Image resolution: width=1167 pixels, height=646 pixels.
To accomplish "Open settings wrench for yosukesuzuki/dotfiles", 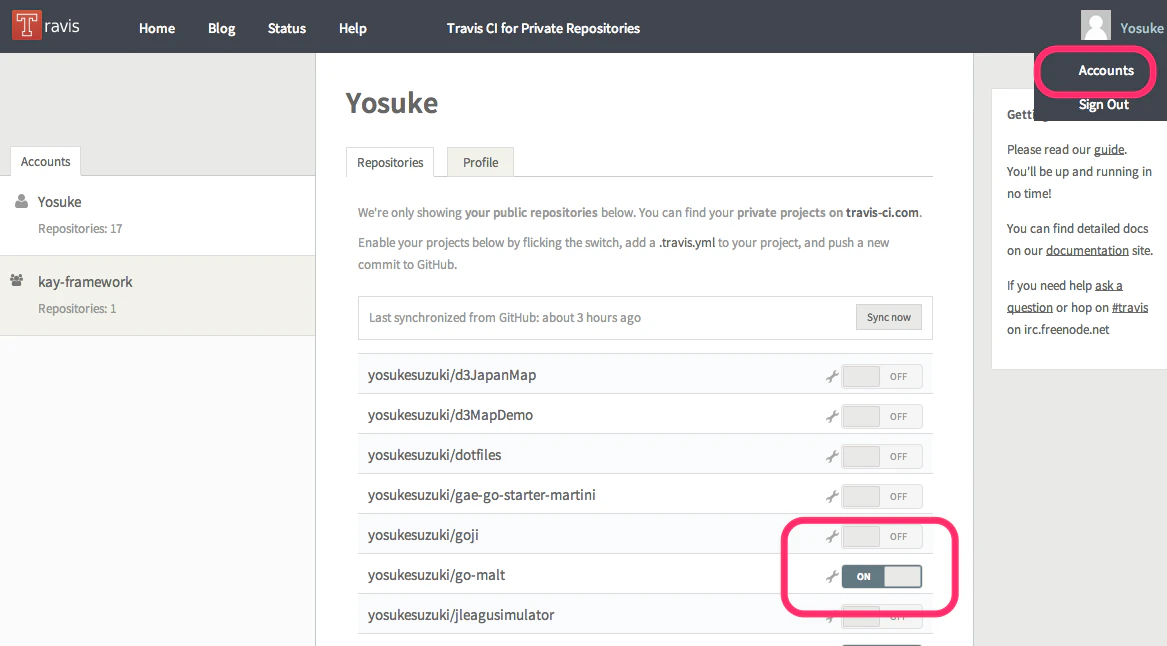I will 832,456.
